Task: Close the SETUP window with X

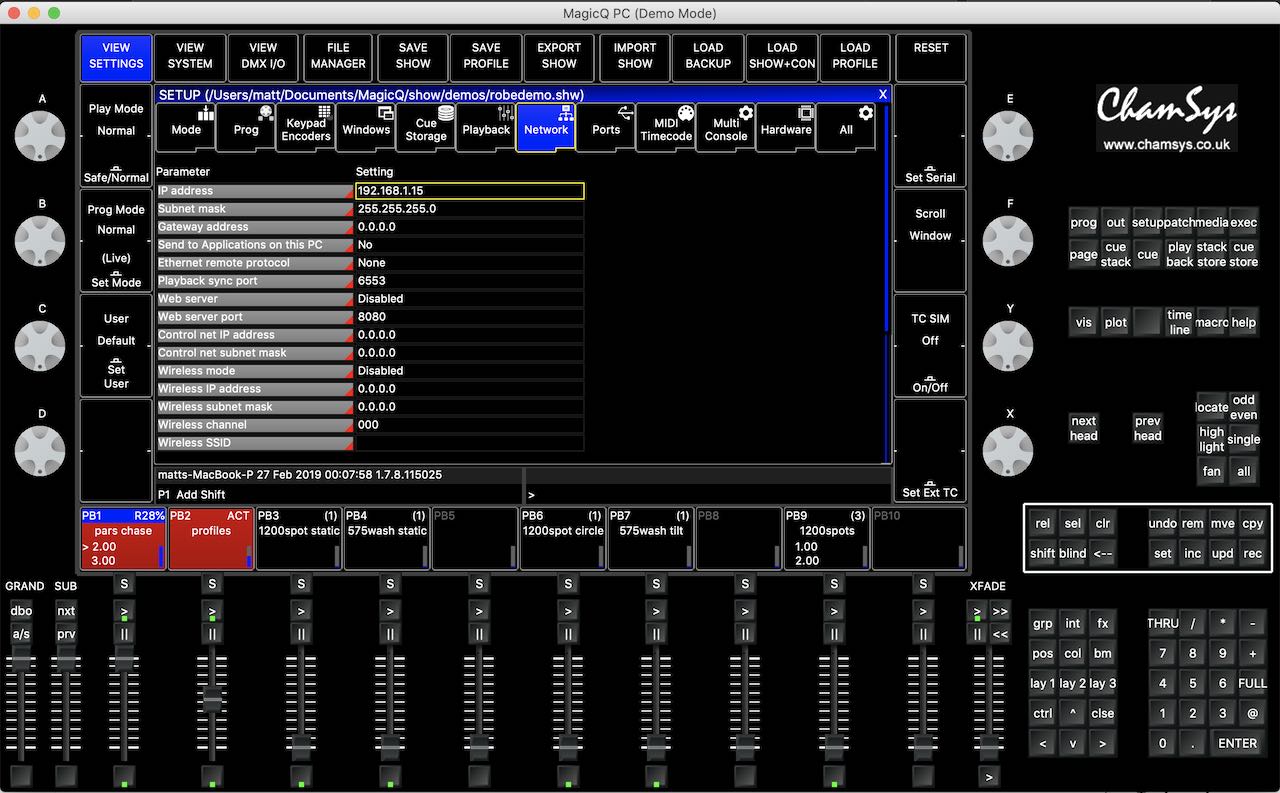Action: [x=882, y=95]
